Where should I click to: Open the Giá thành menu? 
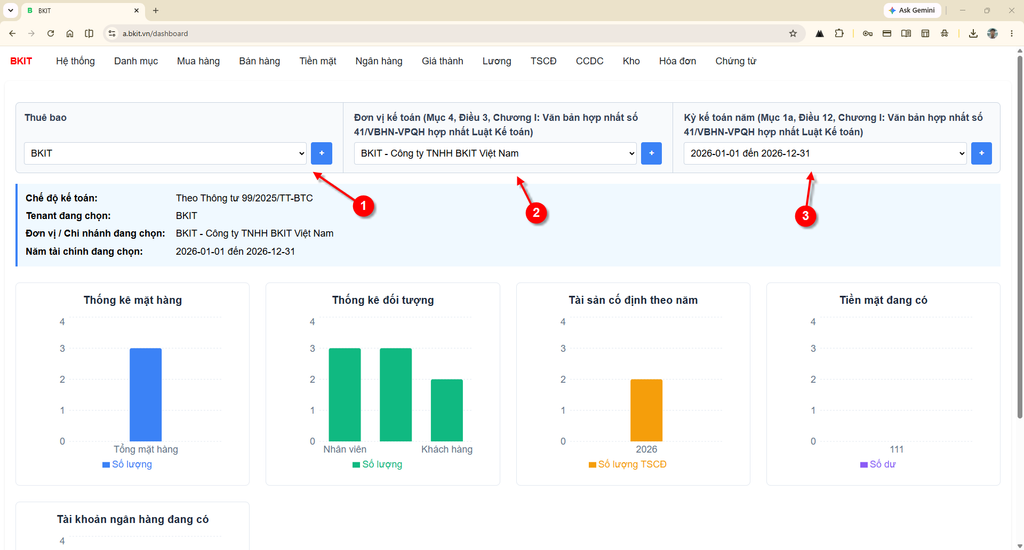coord(442,61)
